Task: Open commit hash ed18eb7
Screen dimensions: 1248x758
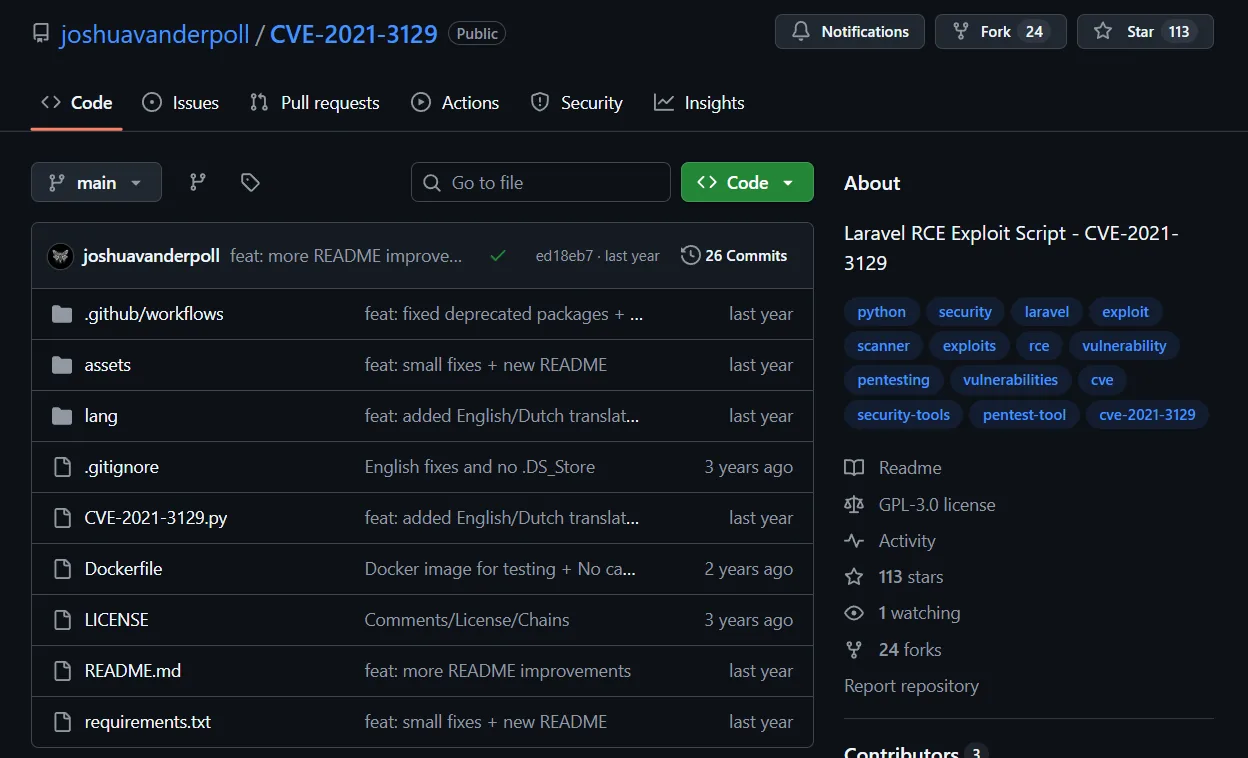Action: point(564,256)
